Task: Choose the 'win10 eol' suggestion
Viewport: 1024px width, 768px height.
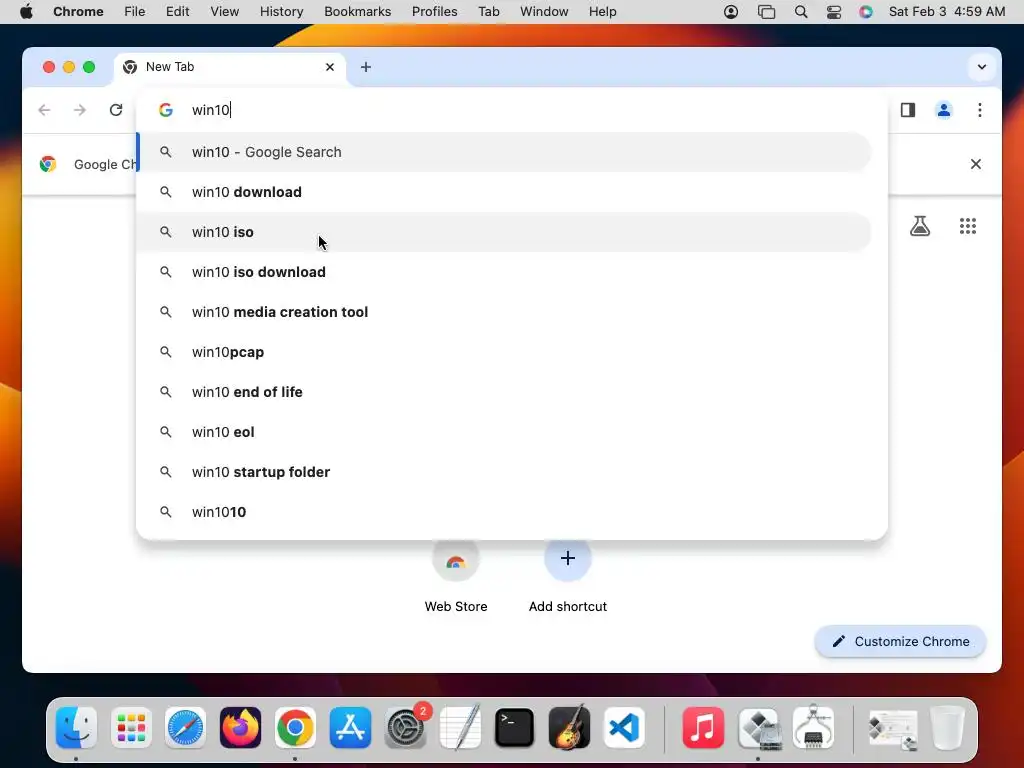Action: tap(504, 432)
